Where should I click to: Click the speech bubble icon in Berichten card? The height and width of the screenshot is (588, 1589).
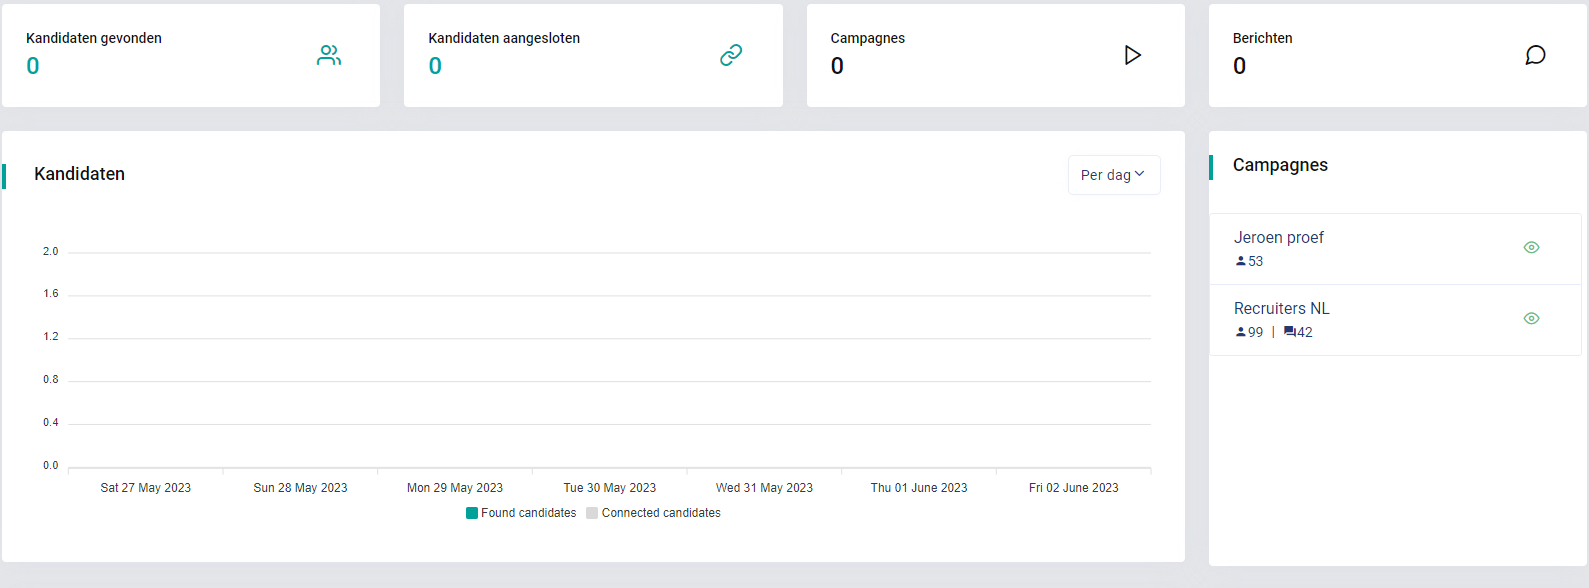click(1535, 55)
